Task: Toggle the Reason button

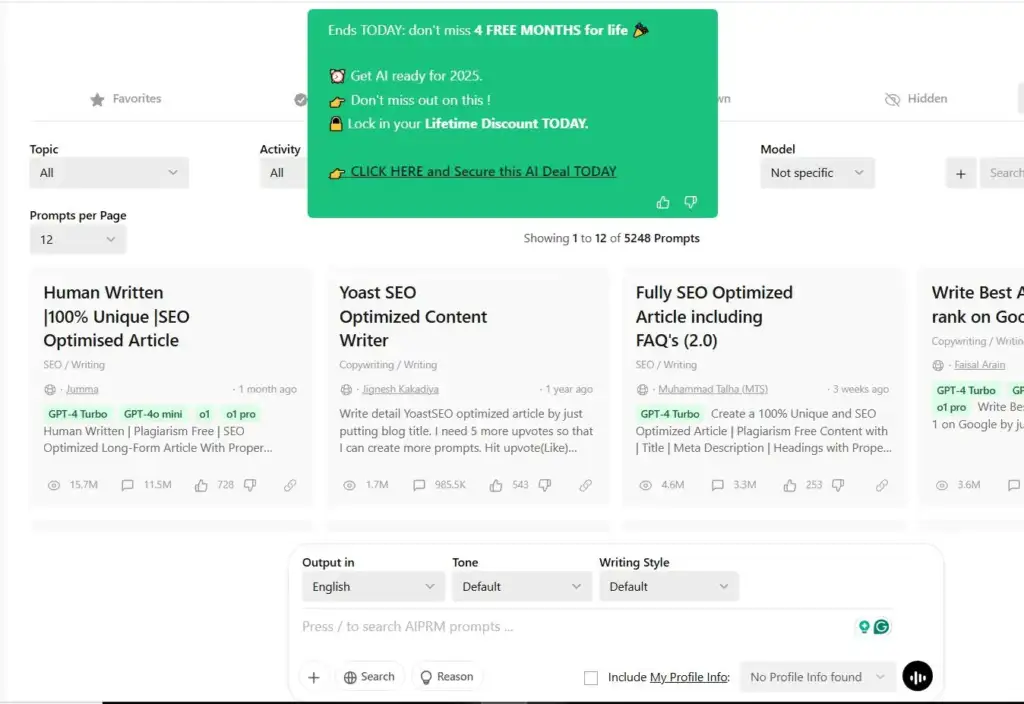Action: [x=447, y=677]
